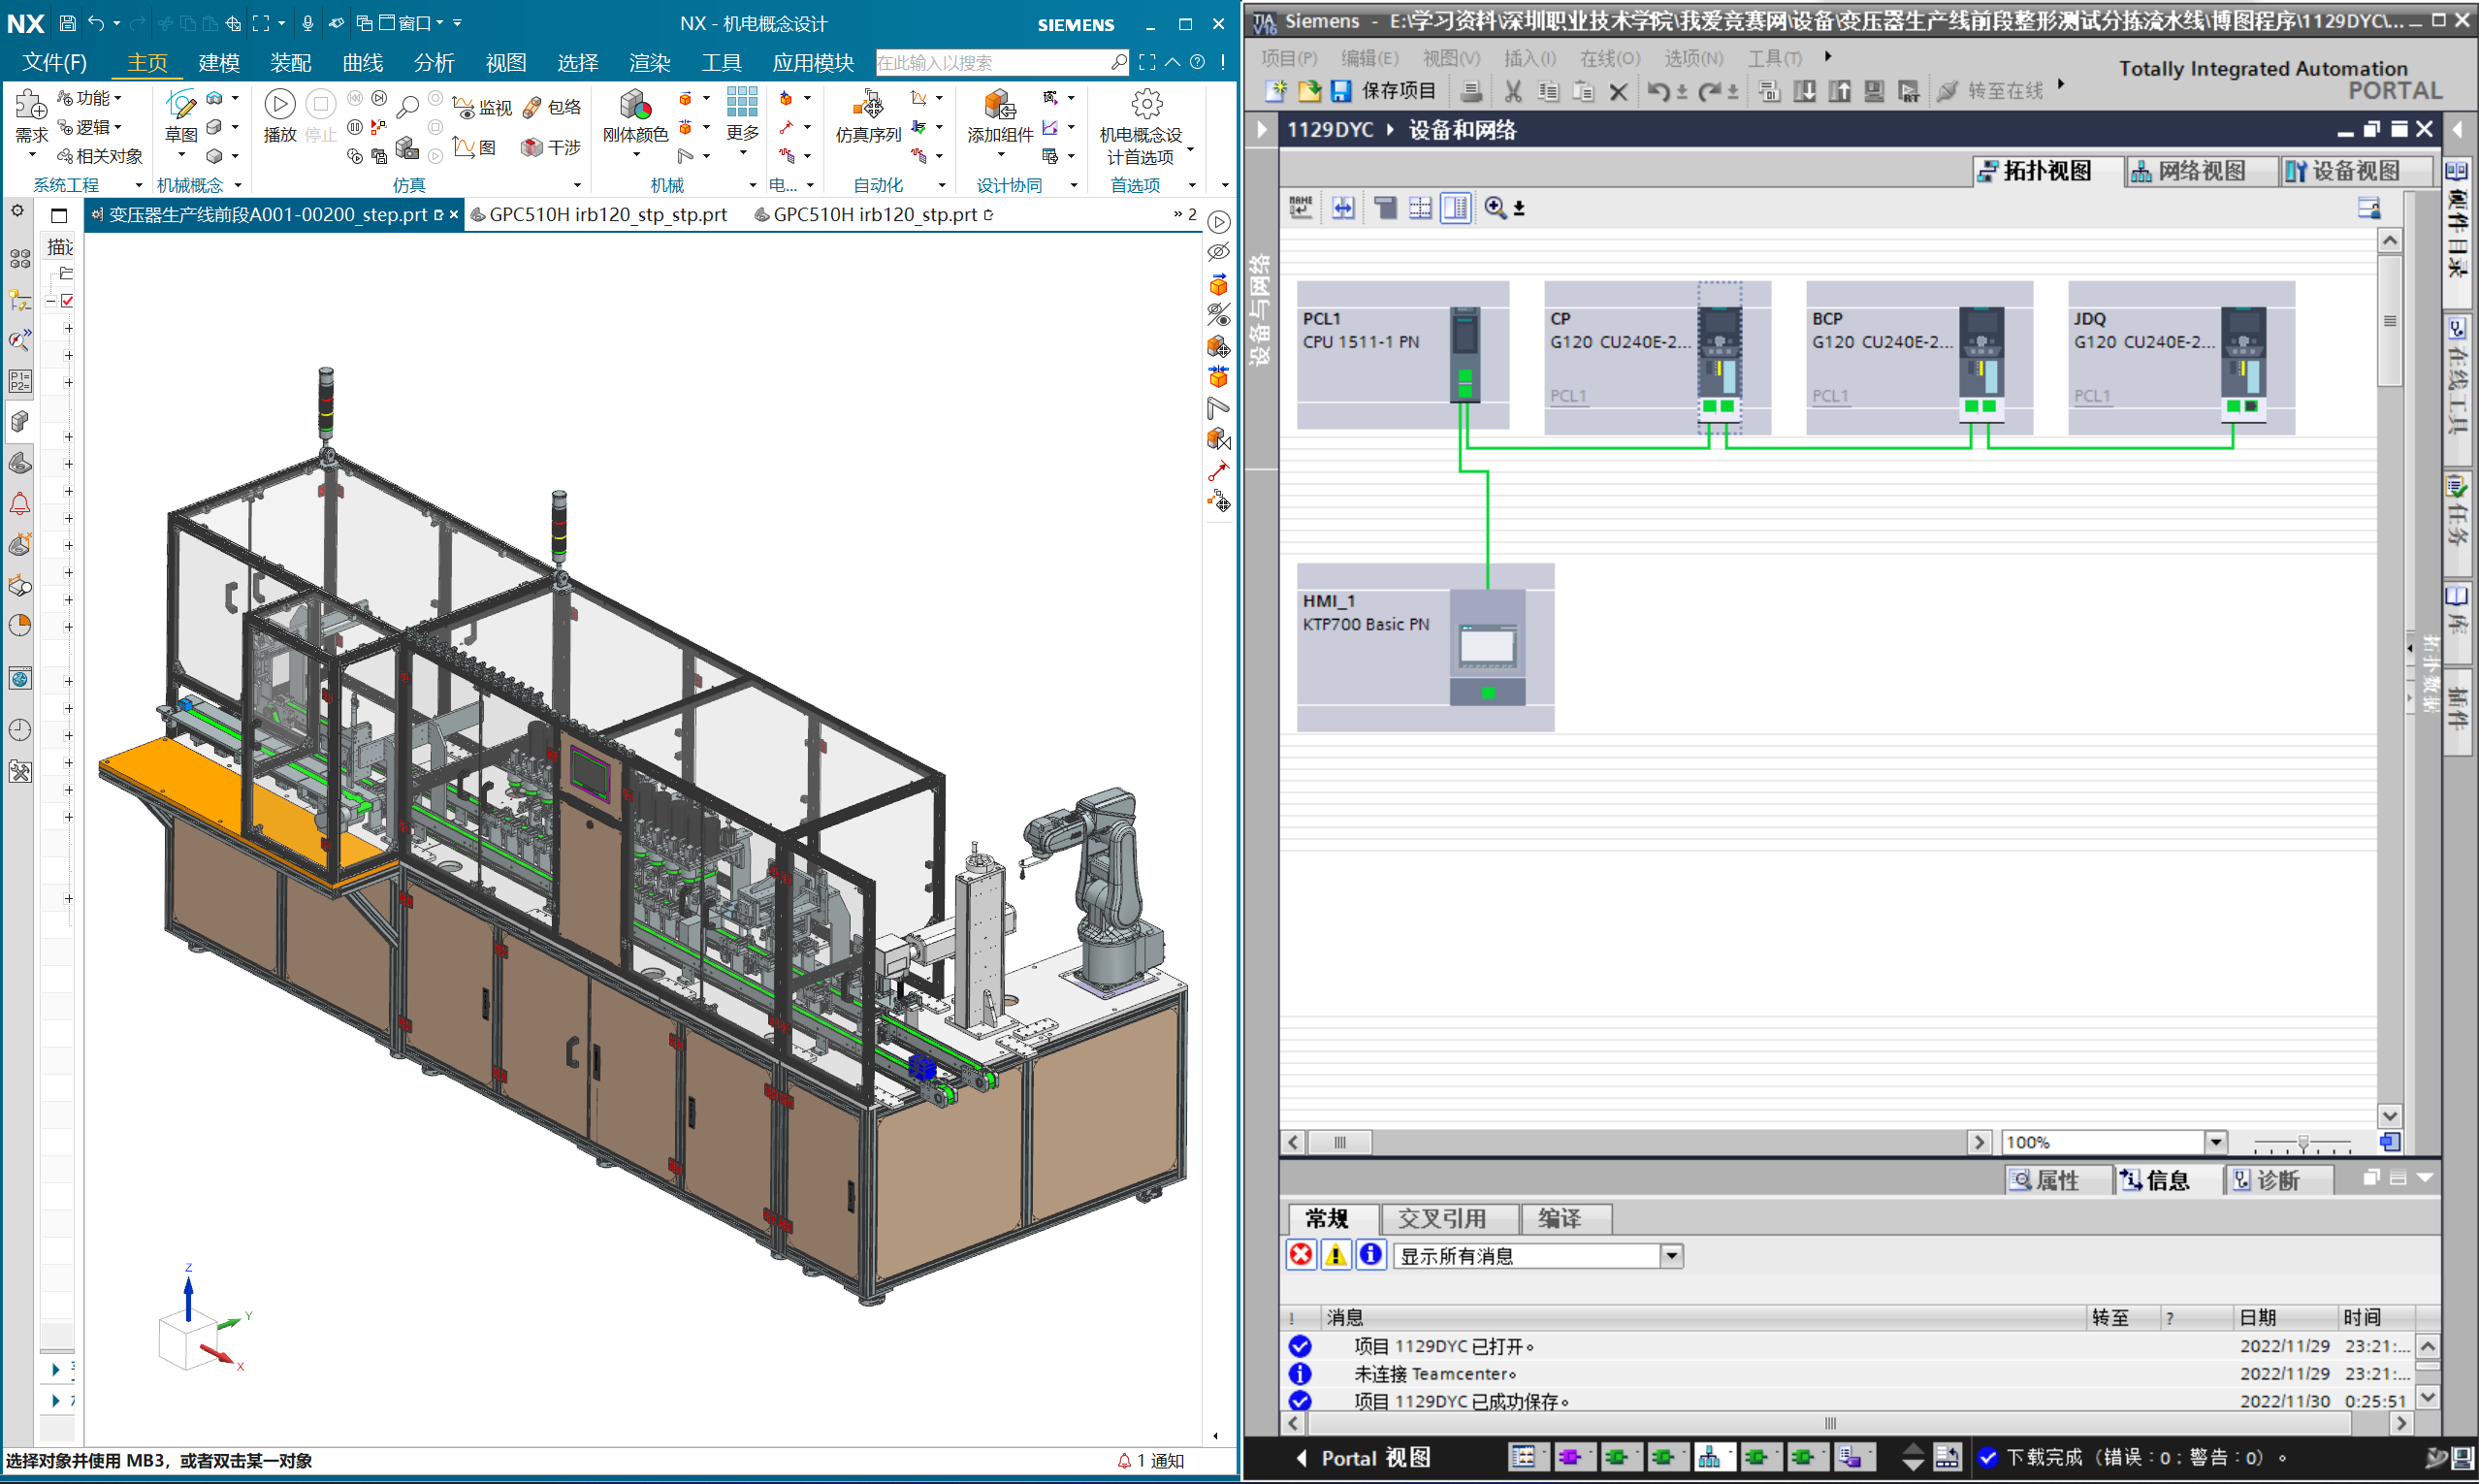
Task: Save project with TIA floppy disk icon
Action: 1341,91
